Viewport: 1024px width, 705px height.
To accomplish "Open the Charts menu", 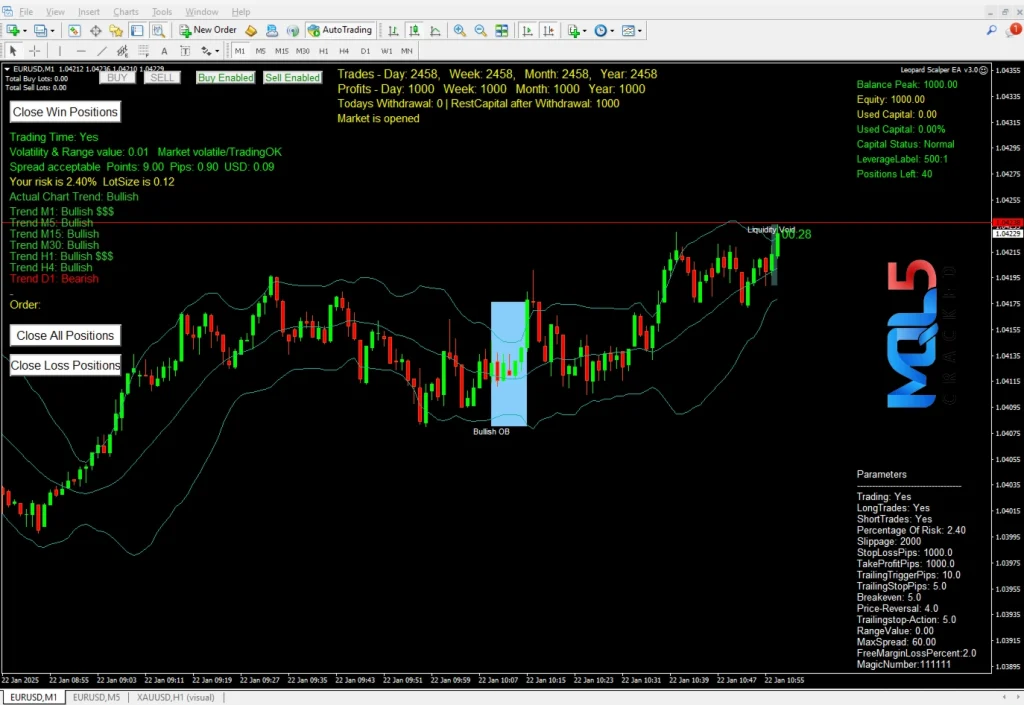I will 126,11.
